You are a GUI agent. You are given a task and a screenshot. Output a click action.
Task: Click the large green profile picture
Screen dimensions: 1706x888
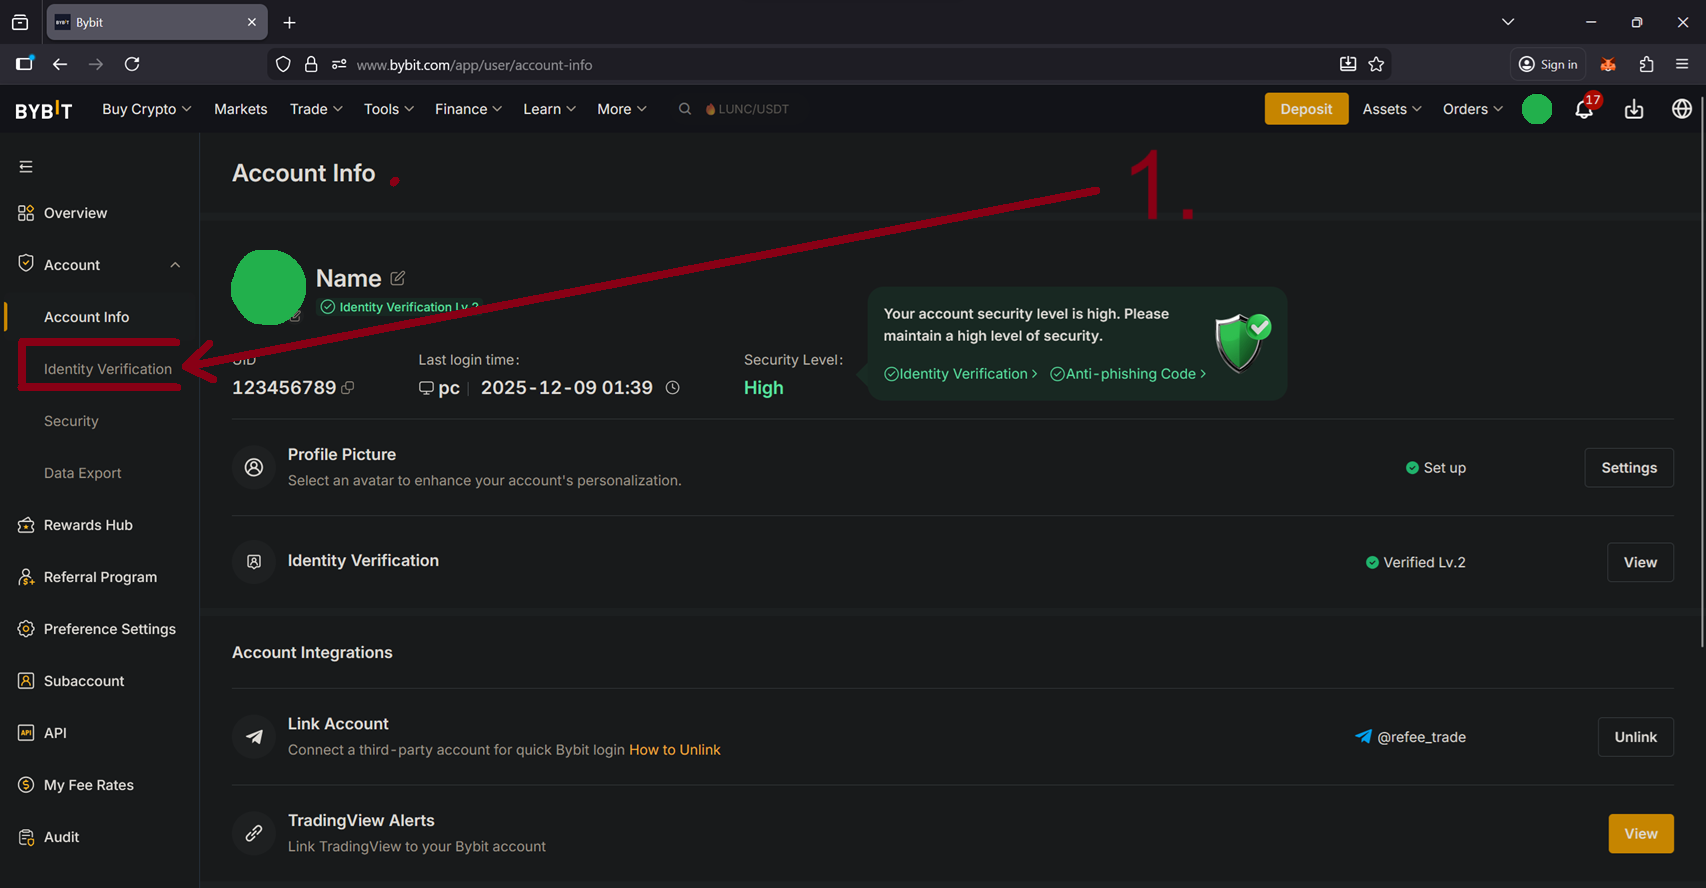(x=268, y=288)
